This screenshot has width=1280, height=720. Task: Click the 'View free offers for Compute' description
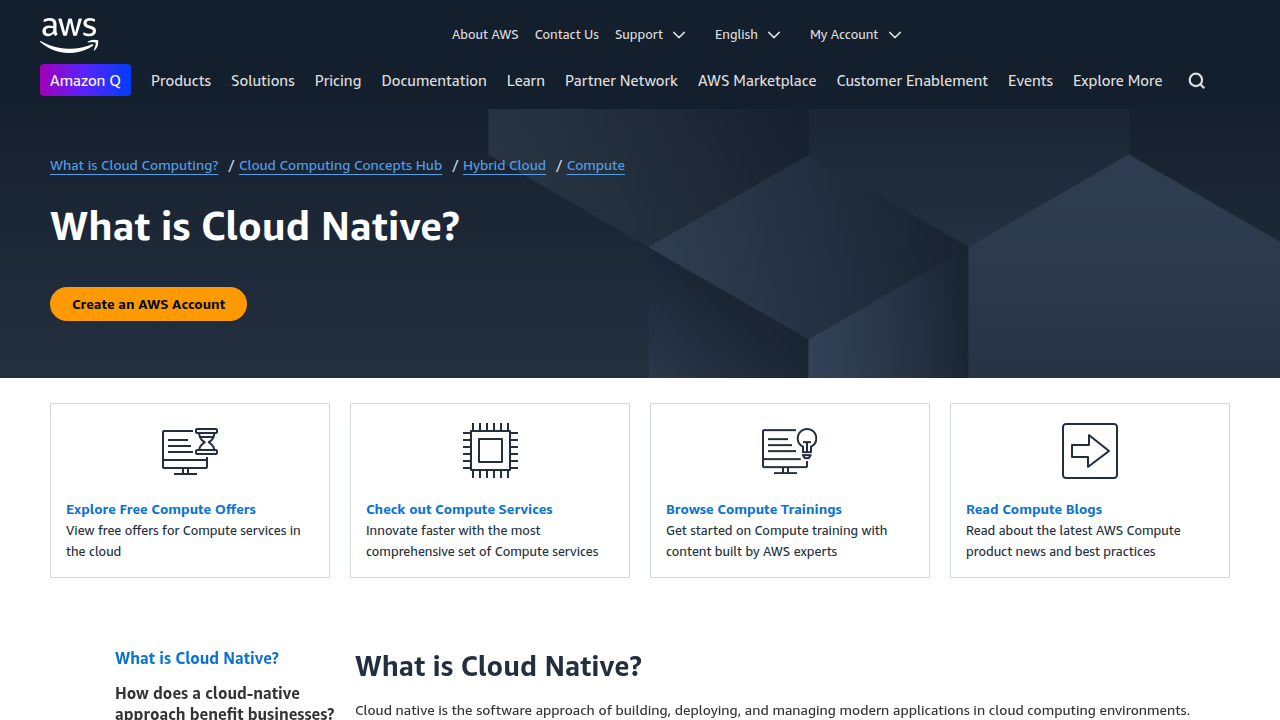(183, 541)
